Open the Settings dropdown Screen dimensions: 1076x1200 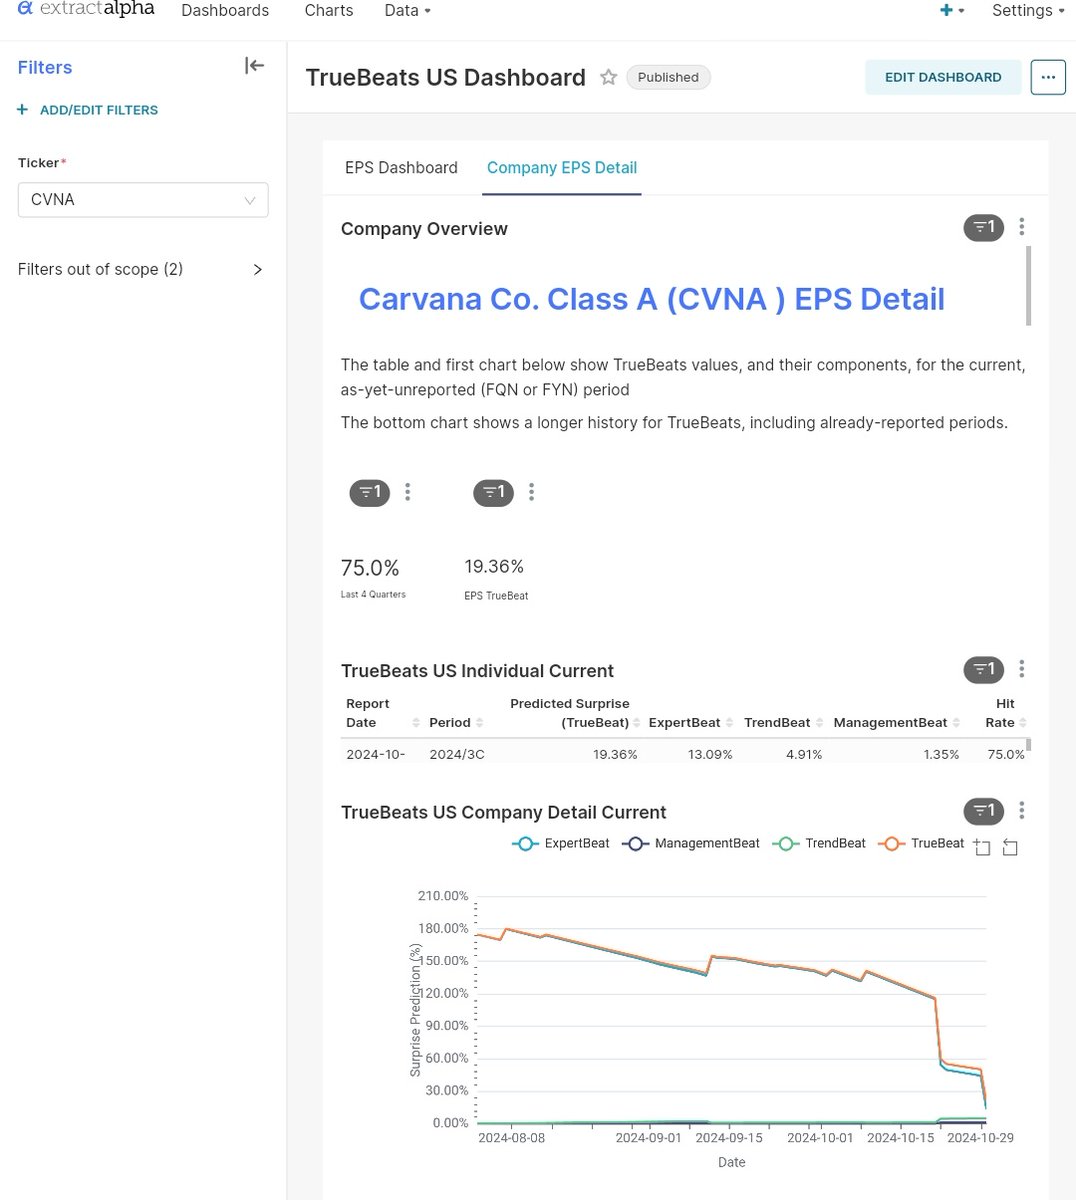[x=1028, y=10]
